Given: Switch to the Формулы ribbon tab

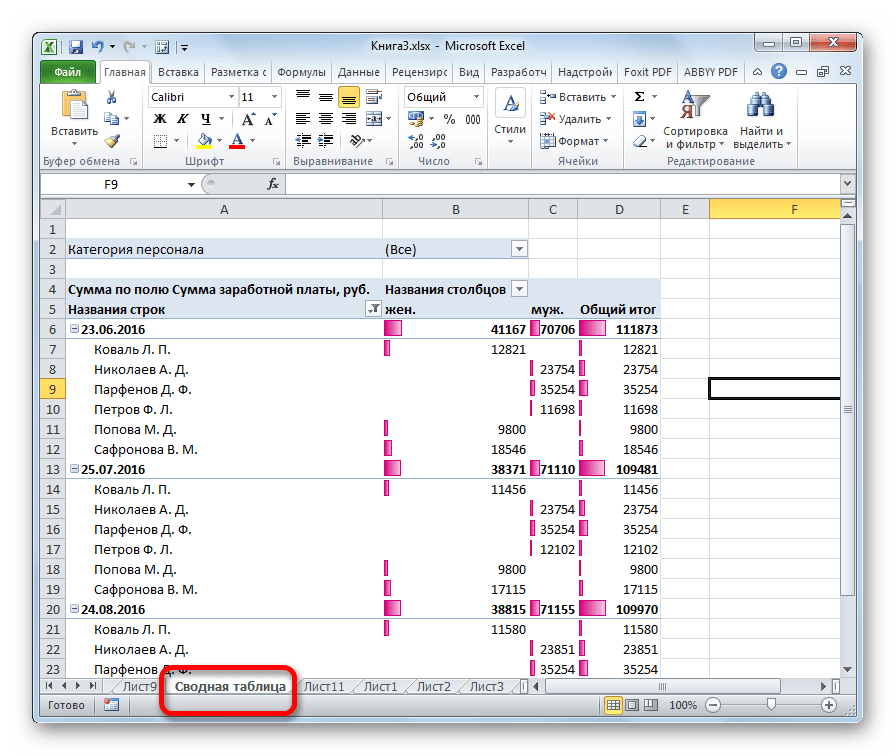Looking at the screenshot, I should (301, 72).
